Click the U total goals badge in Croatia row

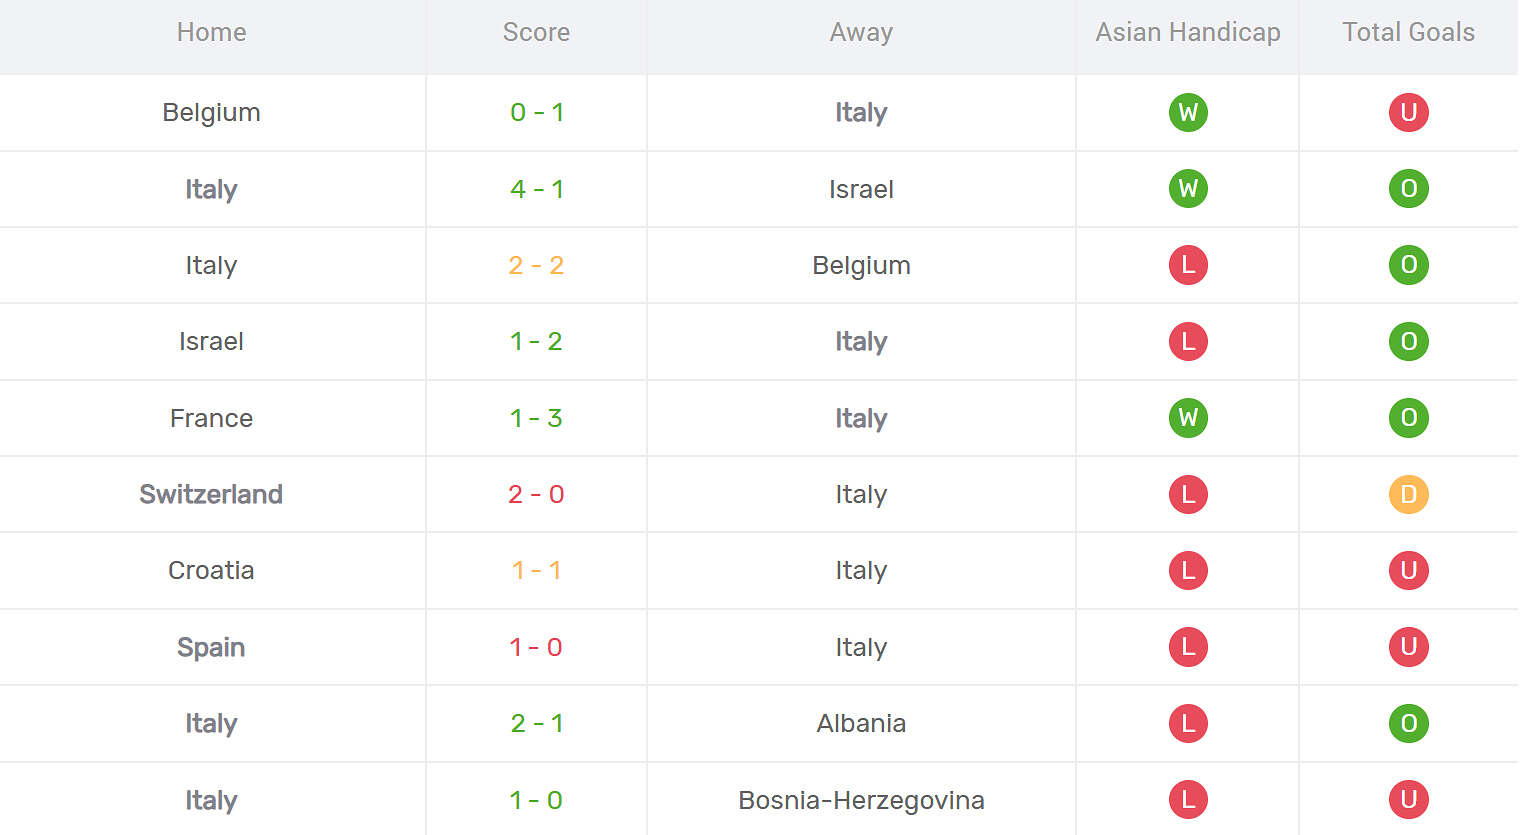click(x=1408, y=570)
